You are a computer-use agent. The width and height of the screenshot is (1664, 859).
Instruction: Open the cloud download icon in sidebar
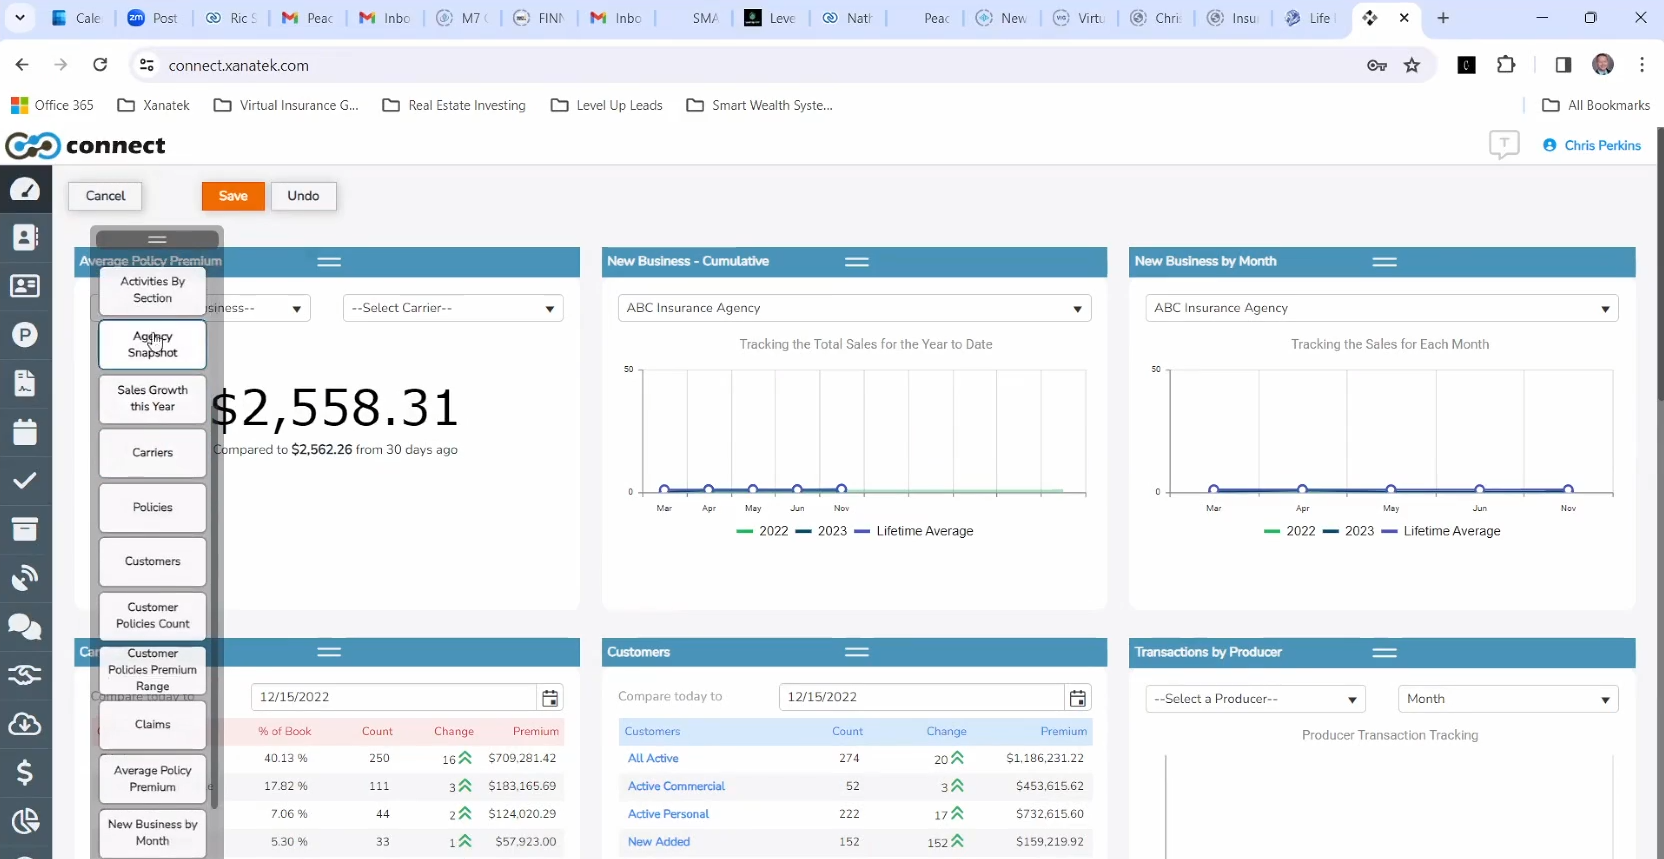pos(25,724)
